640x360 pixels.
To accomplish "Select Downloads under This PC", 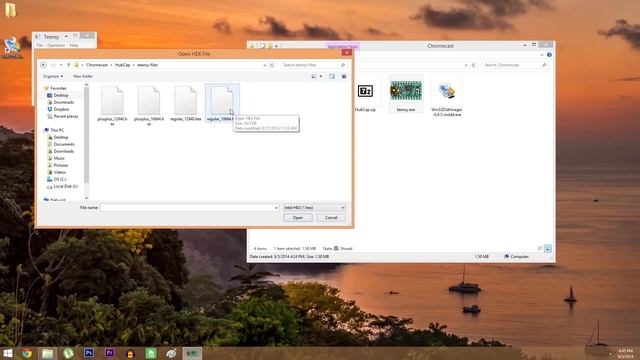I will pos(63,151).
